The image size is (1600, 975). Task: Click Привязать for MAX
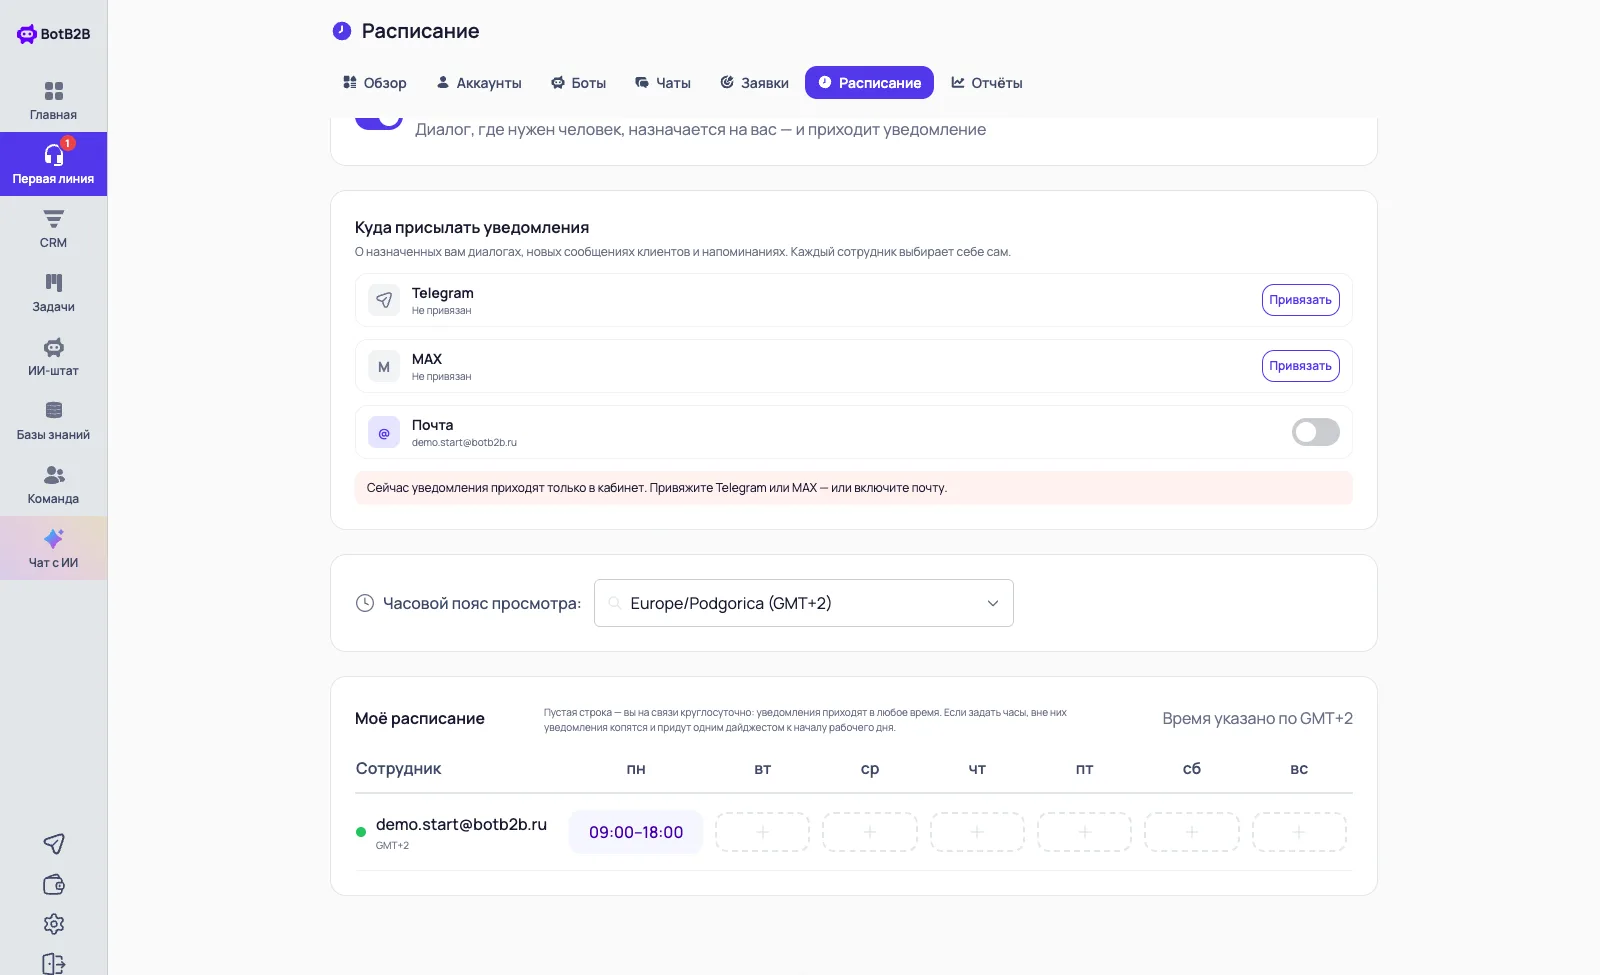(x=1301, y=366)
